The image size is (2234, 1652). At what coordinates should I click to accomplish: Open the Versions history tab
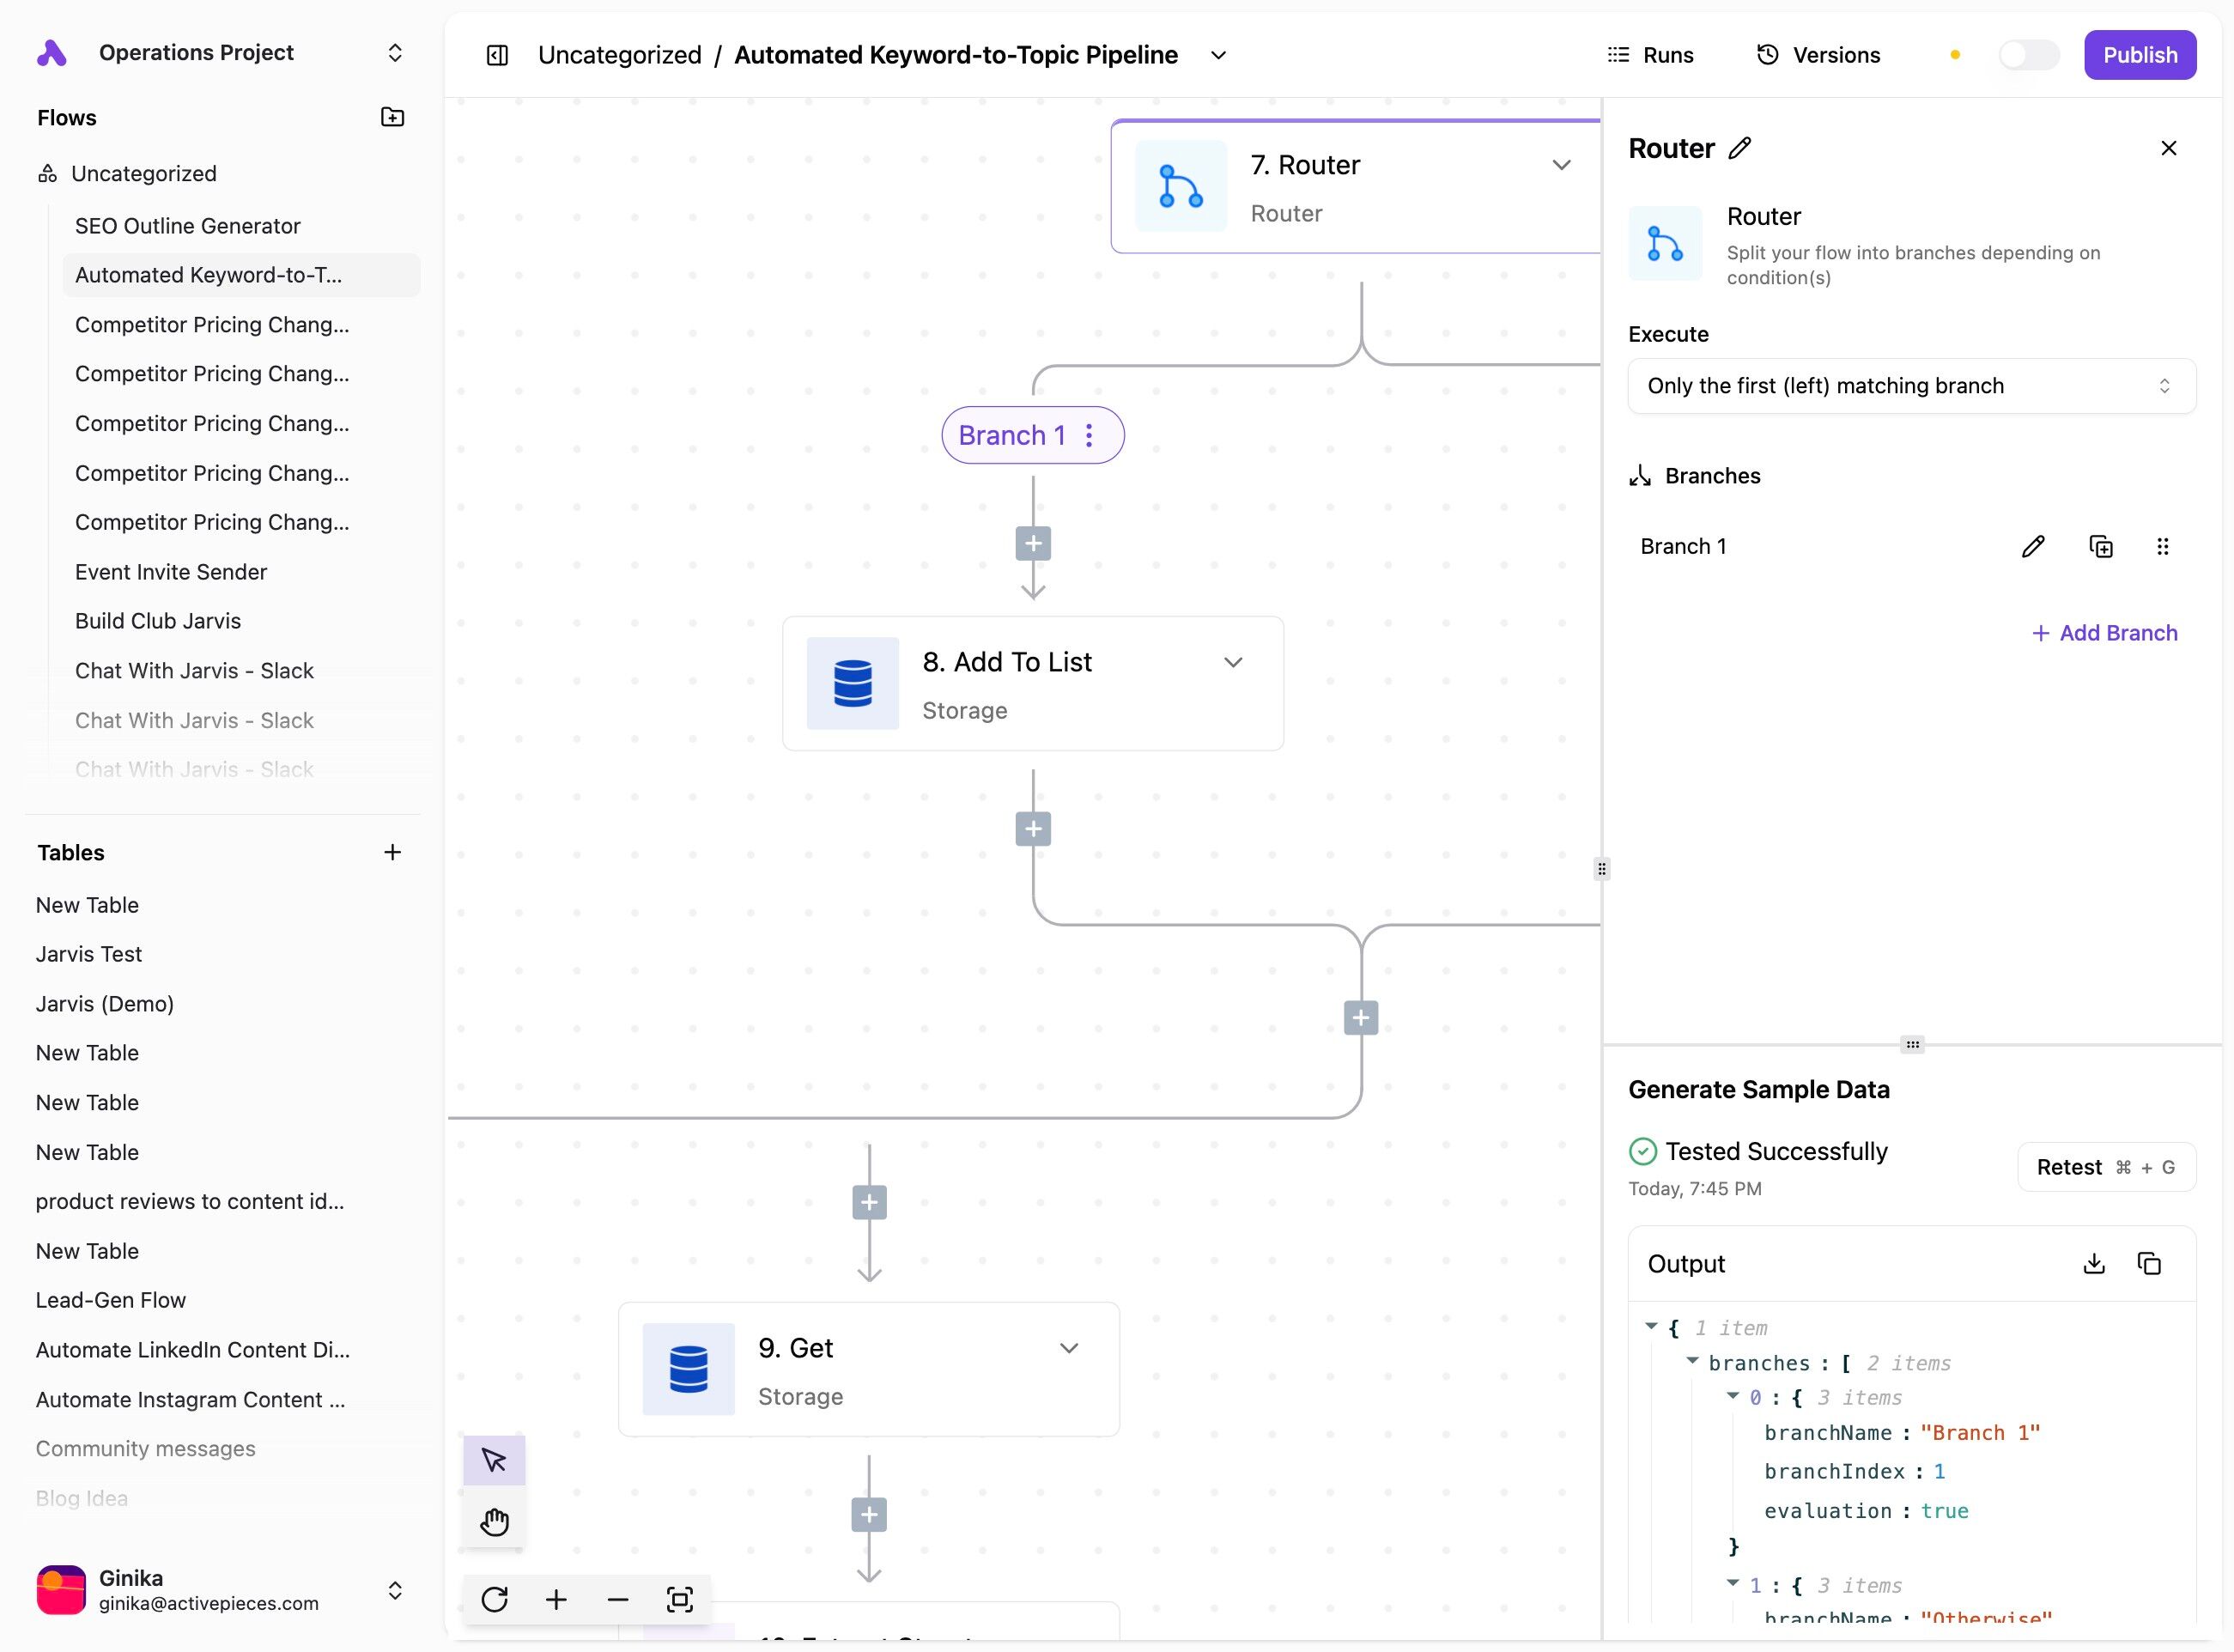tap(1818, 55)
